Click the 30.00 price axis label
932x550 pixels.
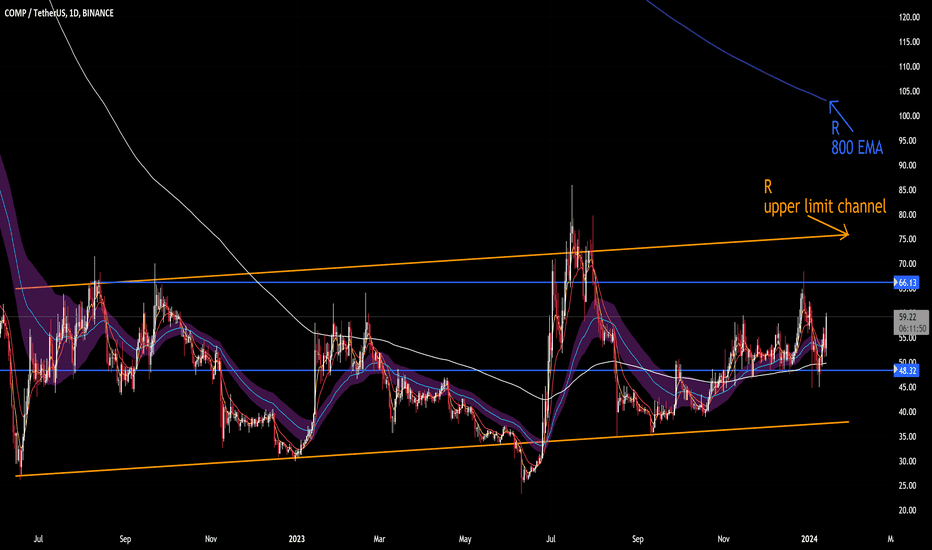tap(908, 461)
